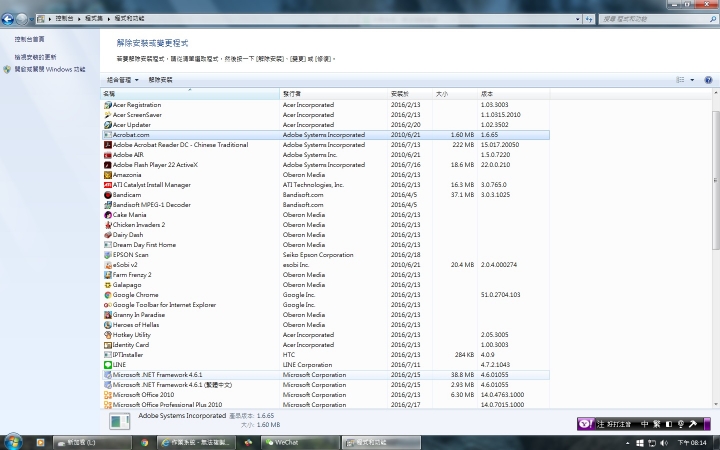Click the taskbar clock showing 08:14
This screenshot has width=720, height=450.
click(x=692, y=443)
